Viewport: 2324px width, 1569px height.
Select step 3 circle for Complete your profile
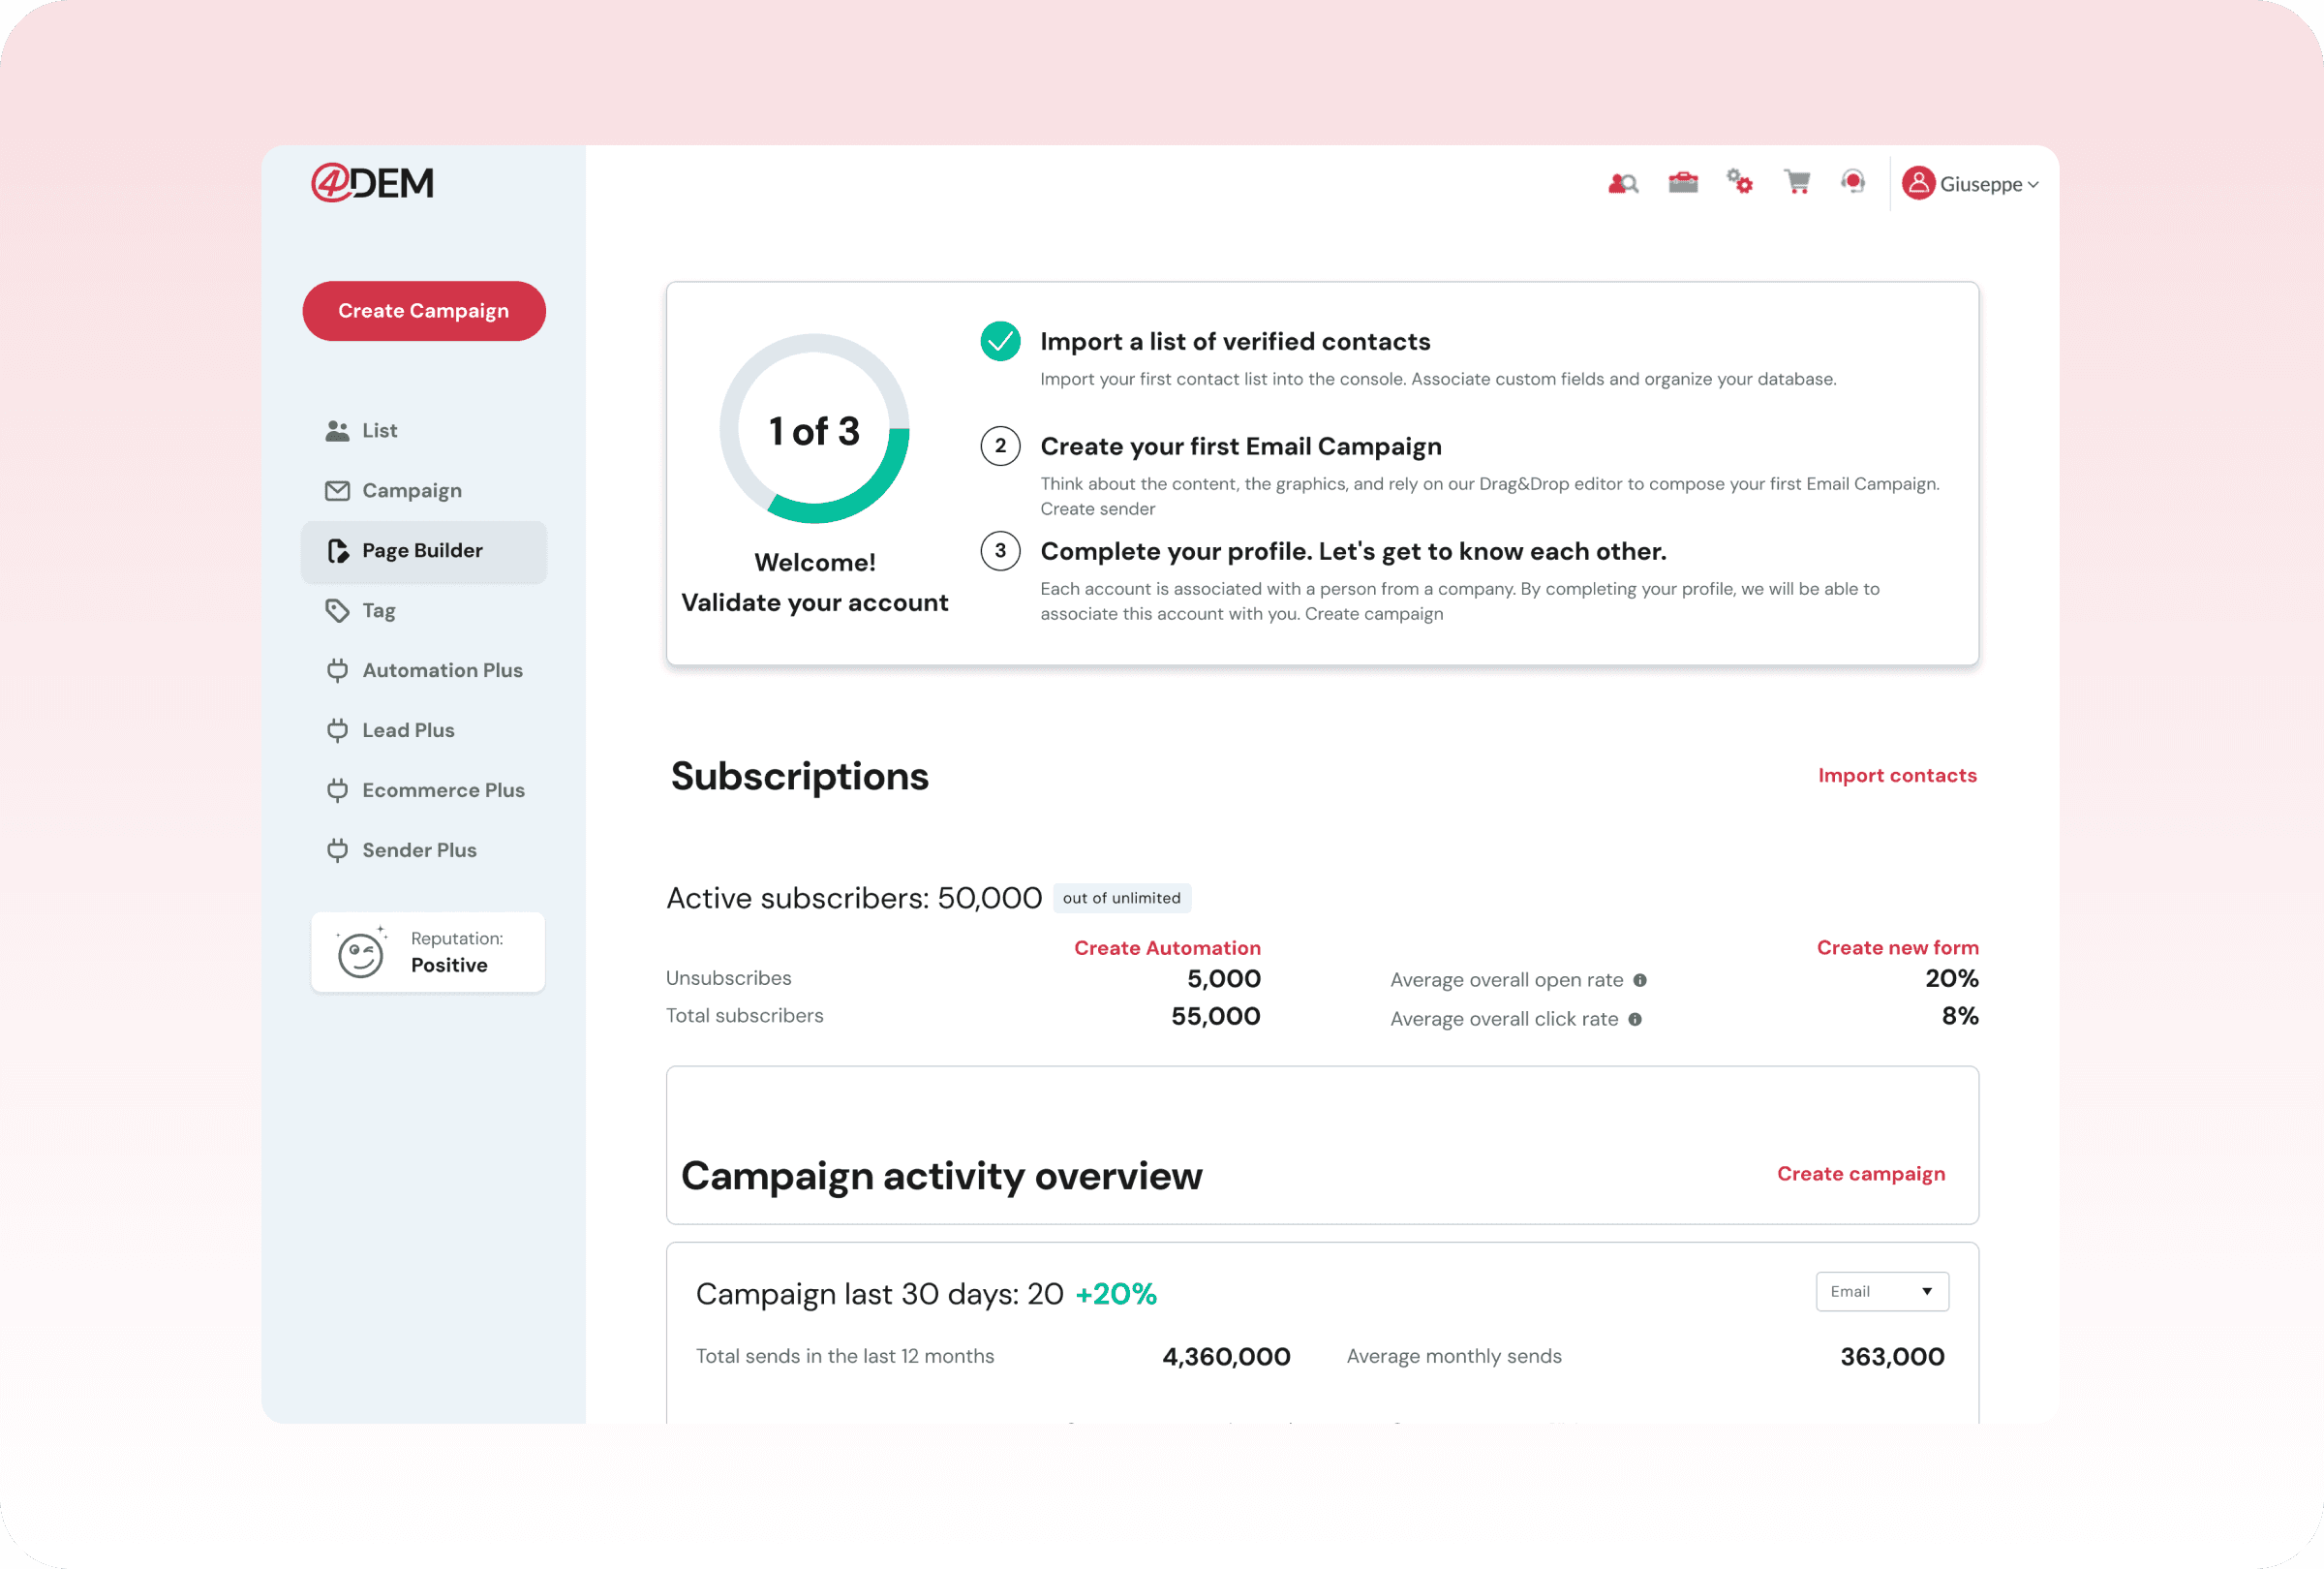click(x=1000, y=551)
